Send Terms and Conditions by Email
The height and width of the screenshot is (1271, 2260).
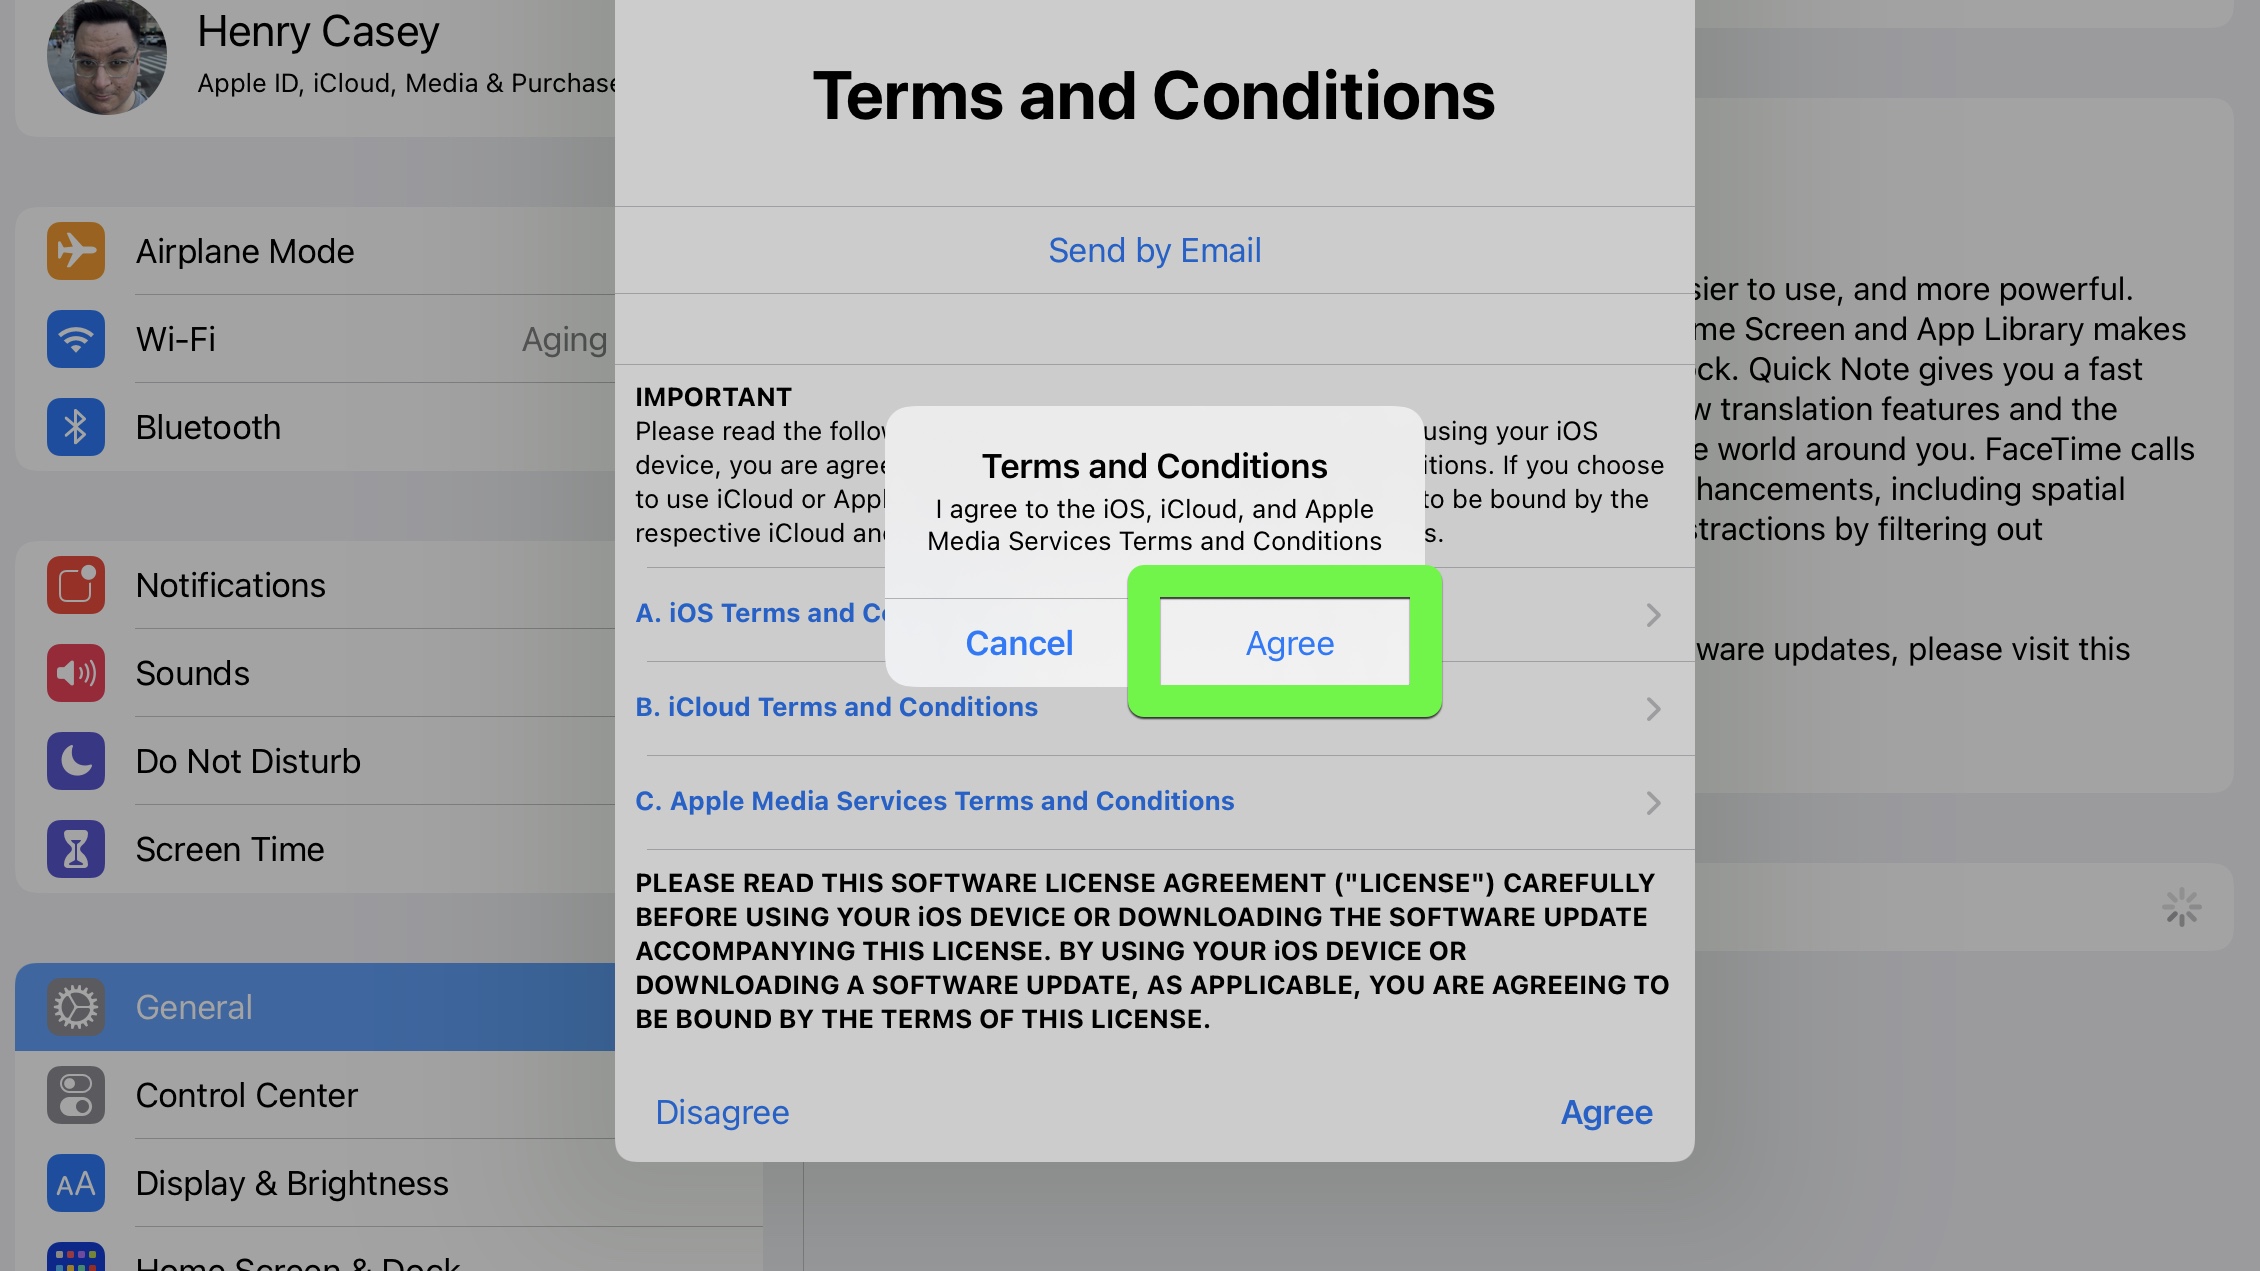tap(1153, 250)
